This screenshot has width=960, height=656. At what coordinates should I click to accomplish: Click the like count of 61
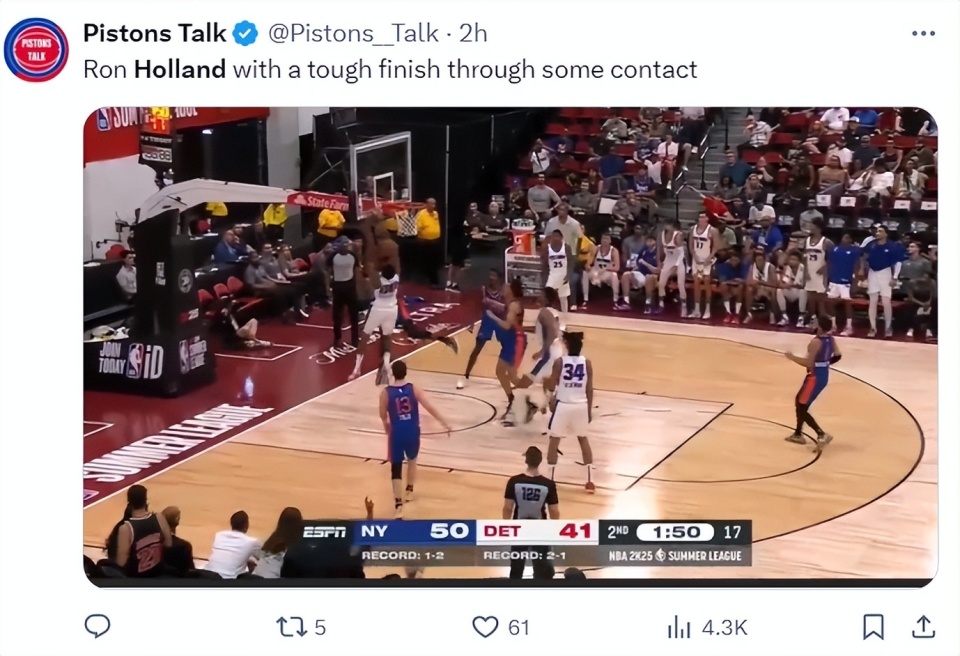tap(519, 627)
